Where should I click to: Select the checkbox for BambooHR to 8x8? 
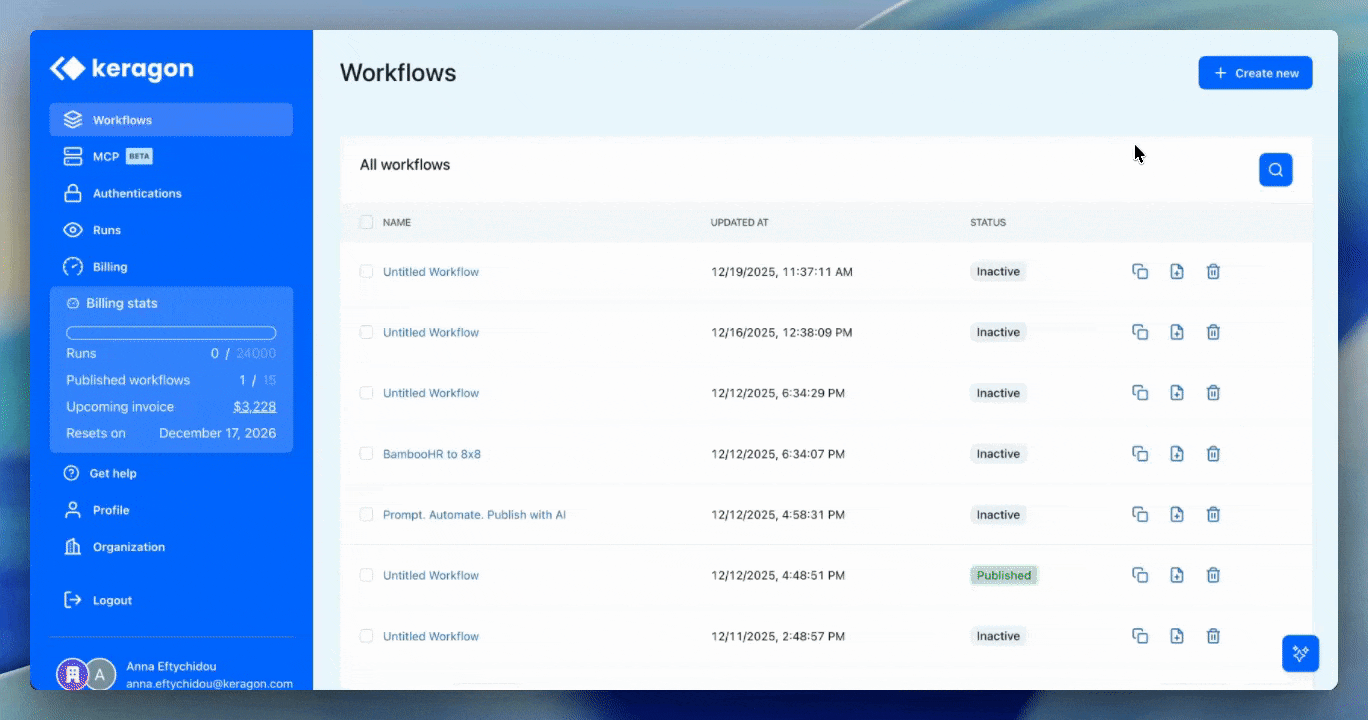pyautogui.click(x=366, y=453)
